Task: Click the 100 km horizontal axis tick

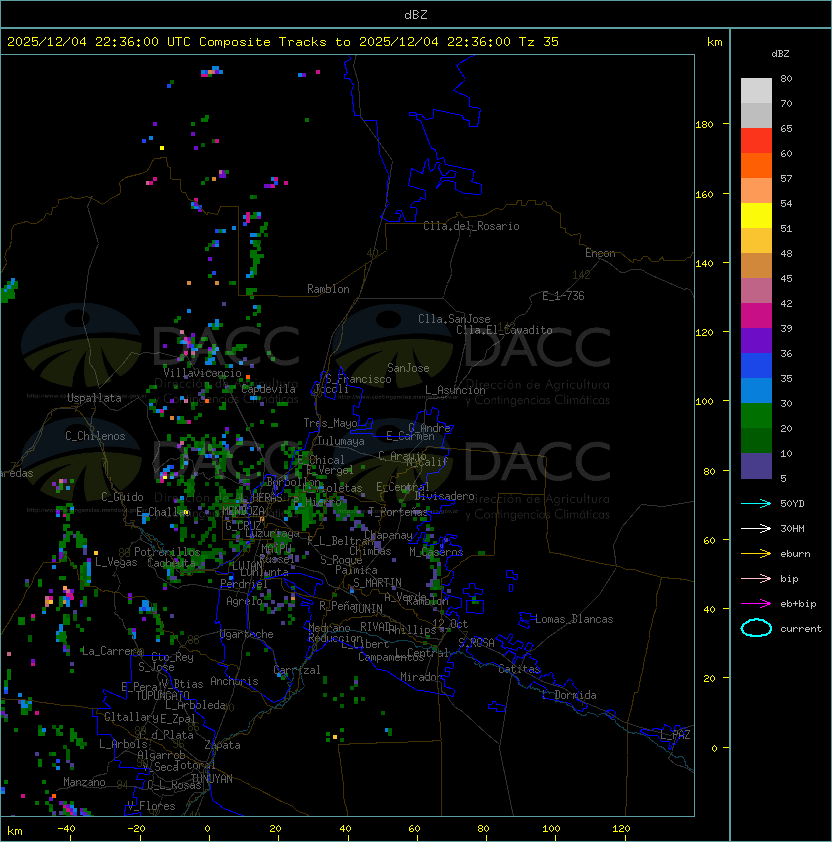Action: (551, 829)
